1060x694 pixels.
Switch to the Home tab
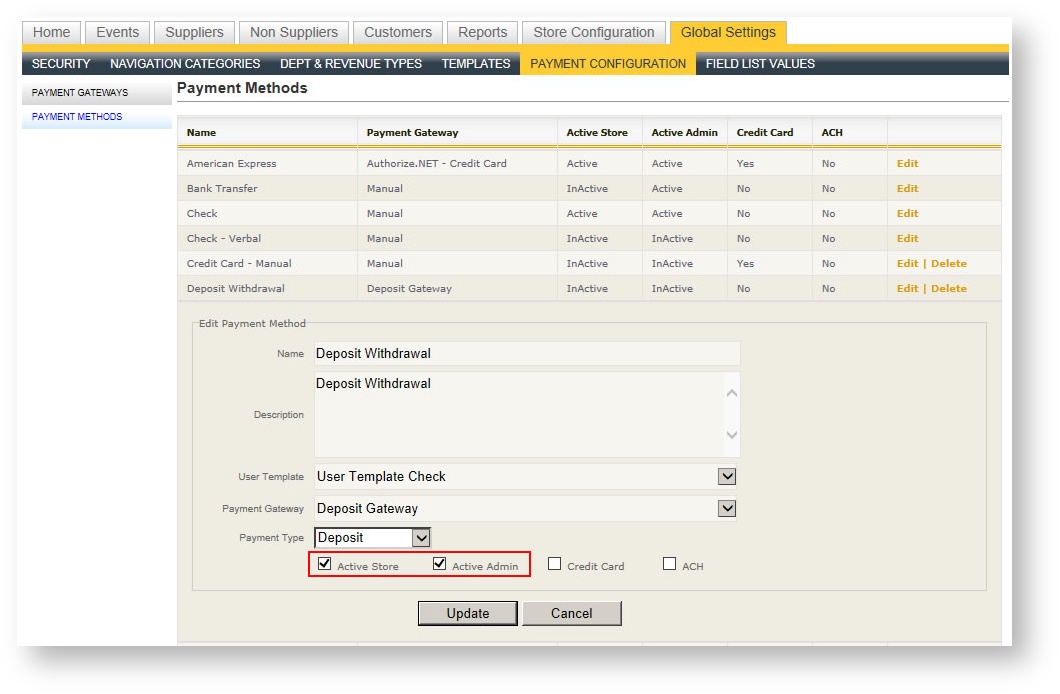coord(50,32)
